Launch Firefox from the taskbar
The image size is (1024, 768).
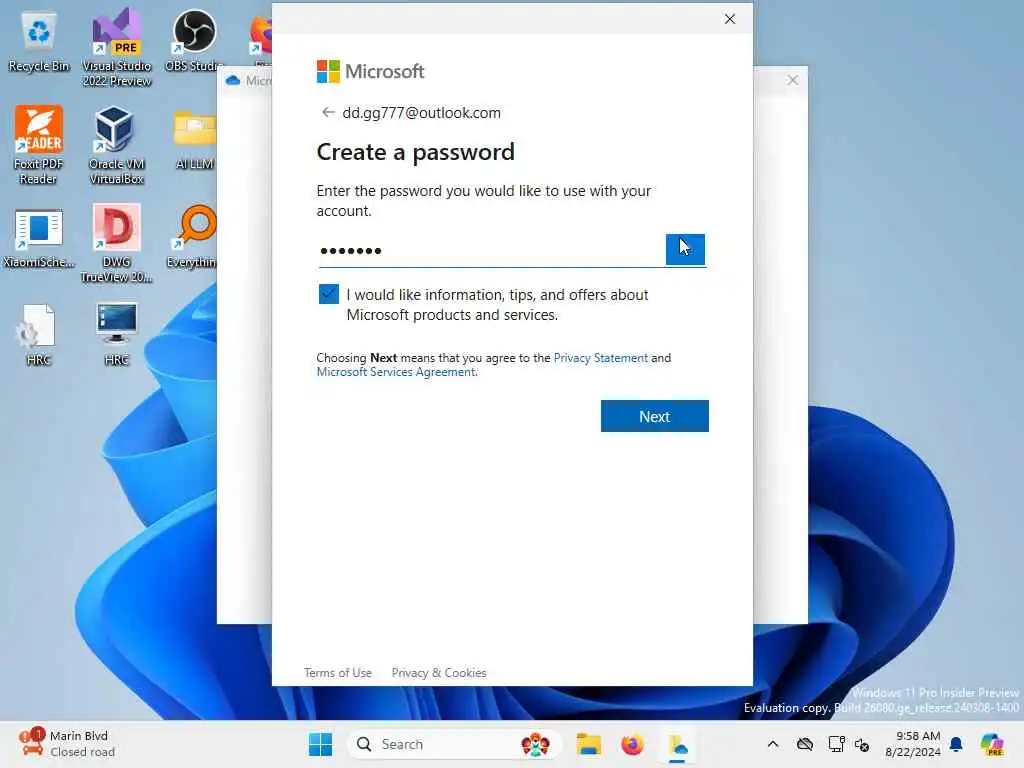[x=632, y=744]
